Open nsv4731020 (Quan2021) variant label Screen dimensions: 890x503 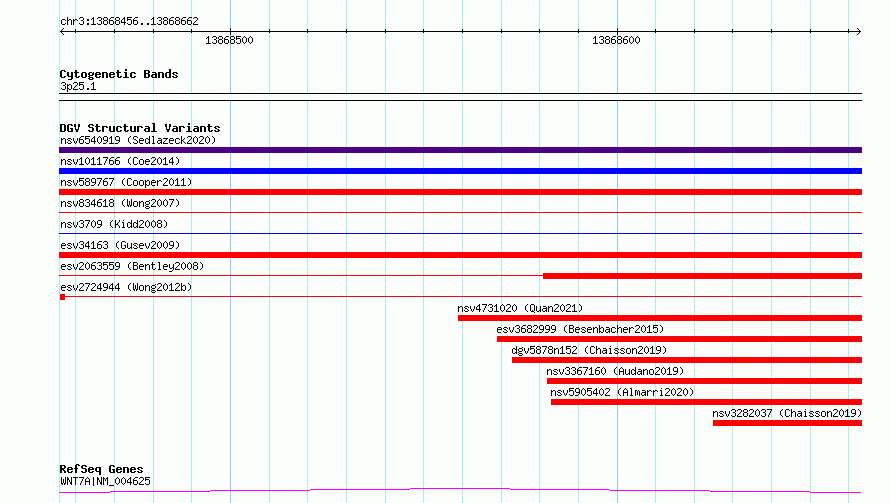coord(520,308)
